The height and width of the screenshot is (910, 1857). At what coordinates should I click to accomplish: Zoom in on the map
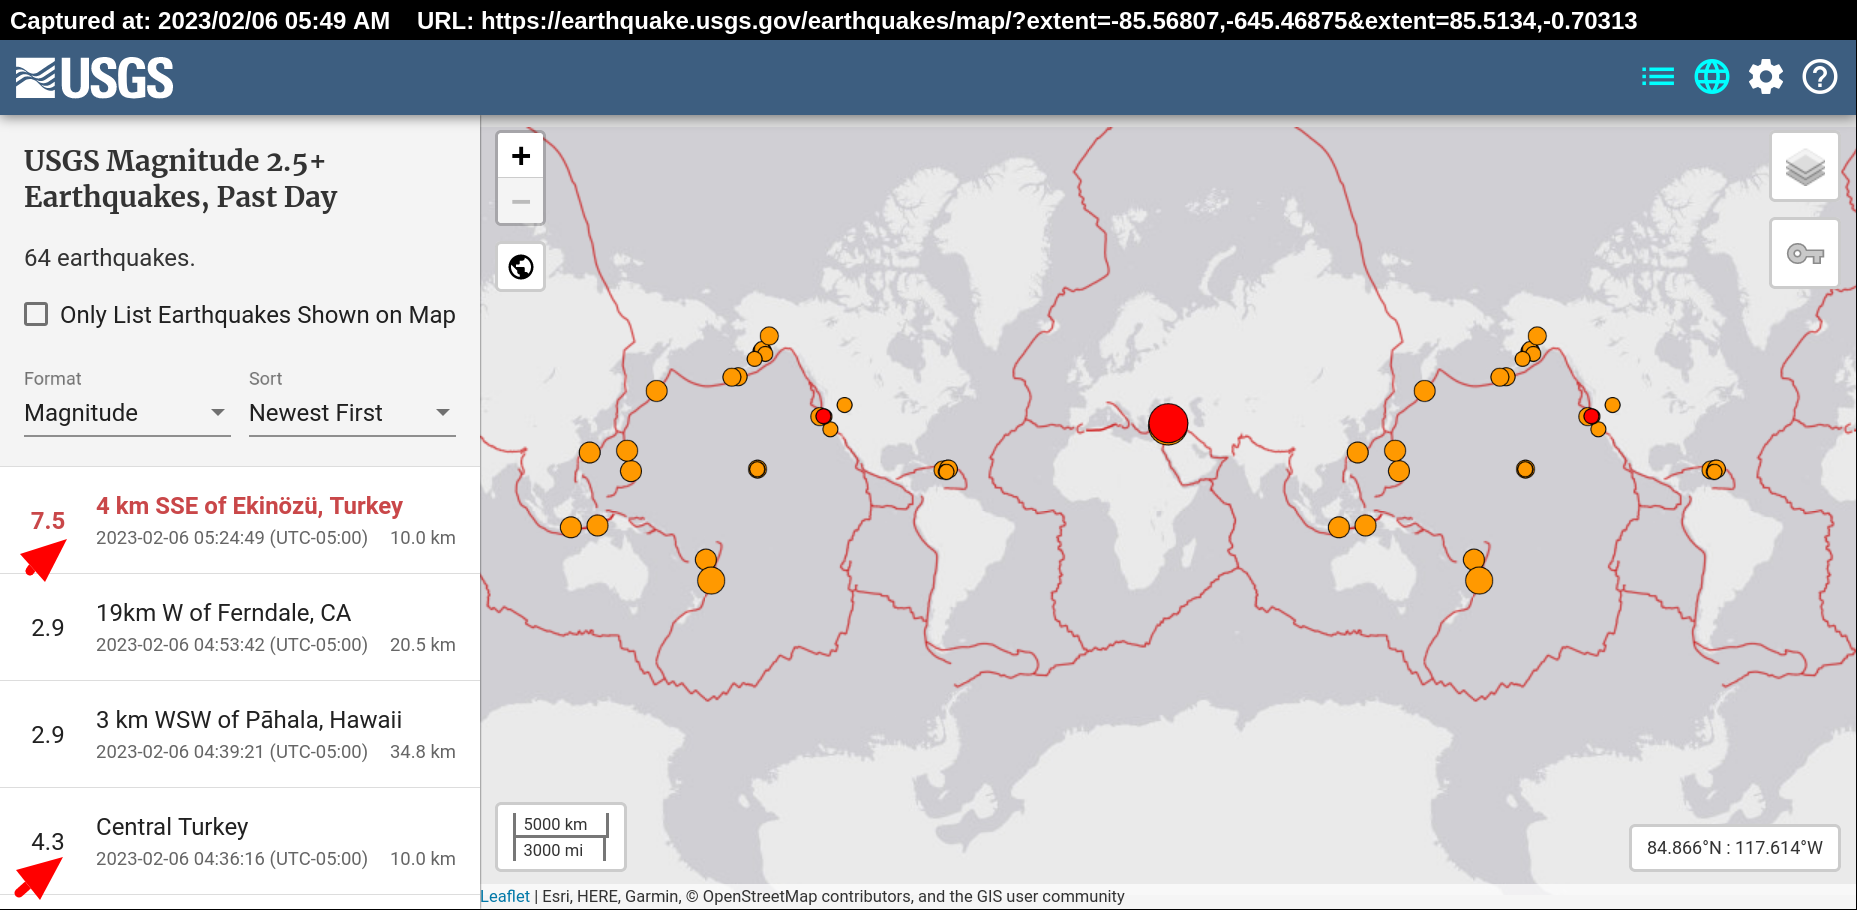(521, 156)
